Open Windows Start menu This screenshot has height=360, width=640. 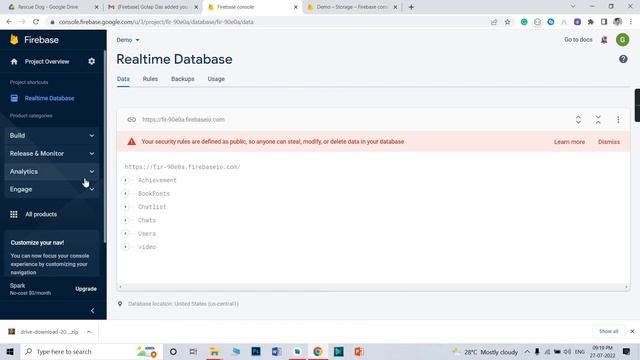tap(10, 351)
